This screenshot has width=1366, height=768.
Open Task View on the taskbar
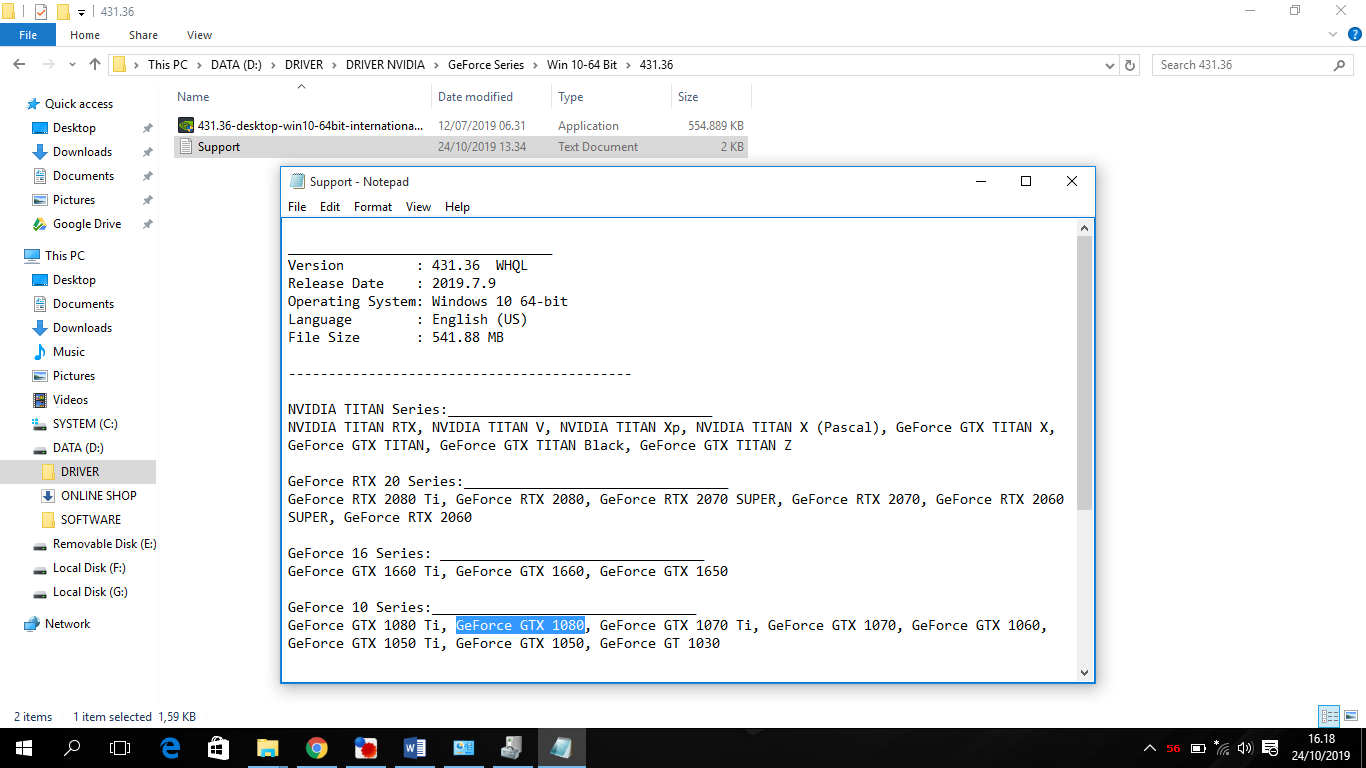119,747
